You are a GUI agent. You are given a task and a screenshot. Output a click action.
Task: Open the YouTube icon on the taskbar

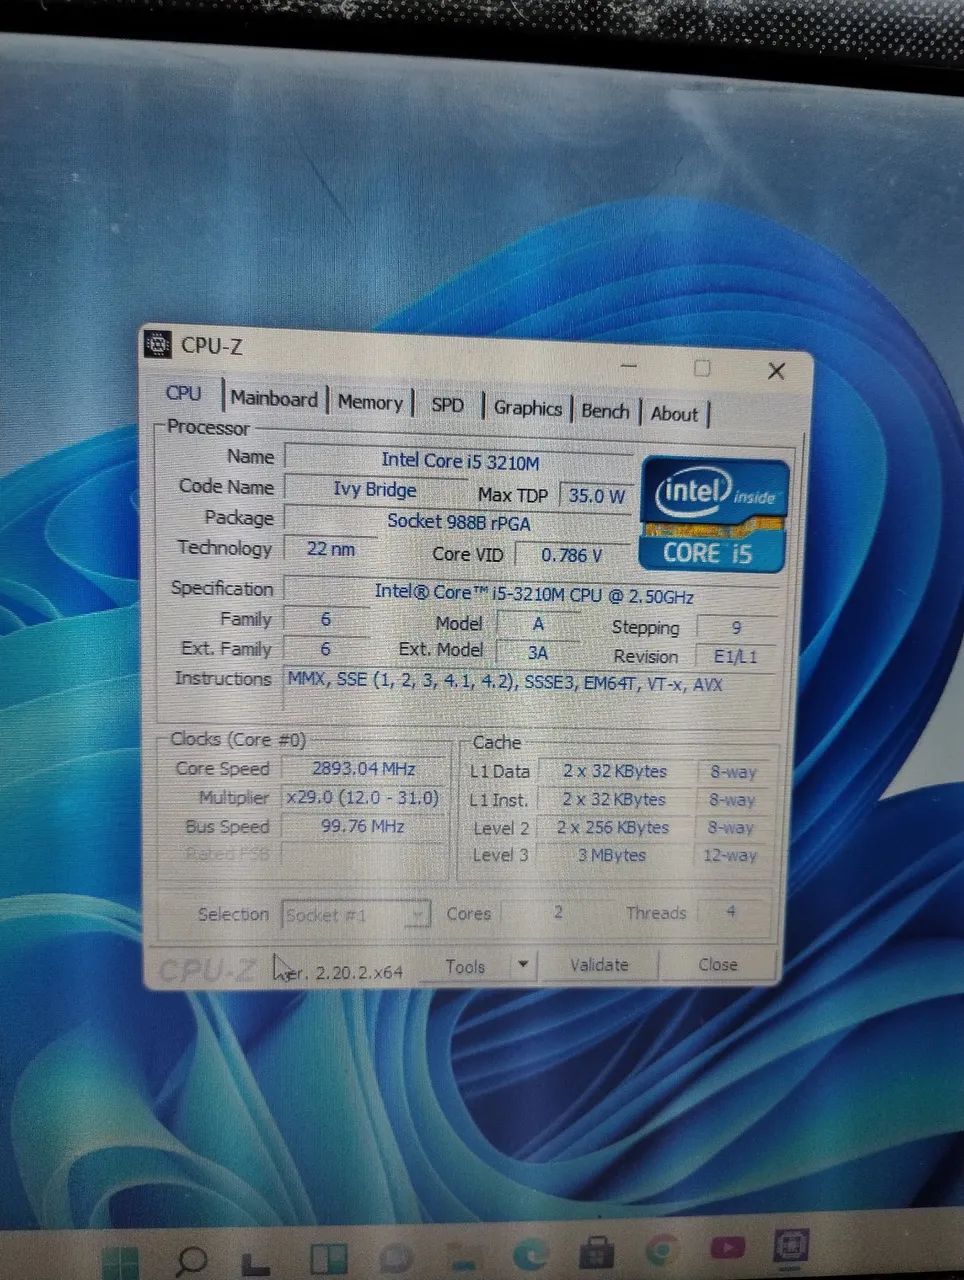[x=727, y=1248]
